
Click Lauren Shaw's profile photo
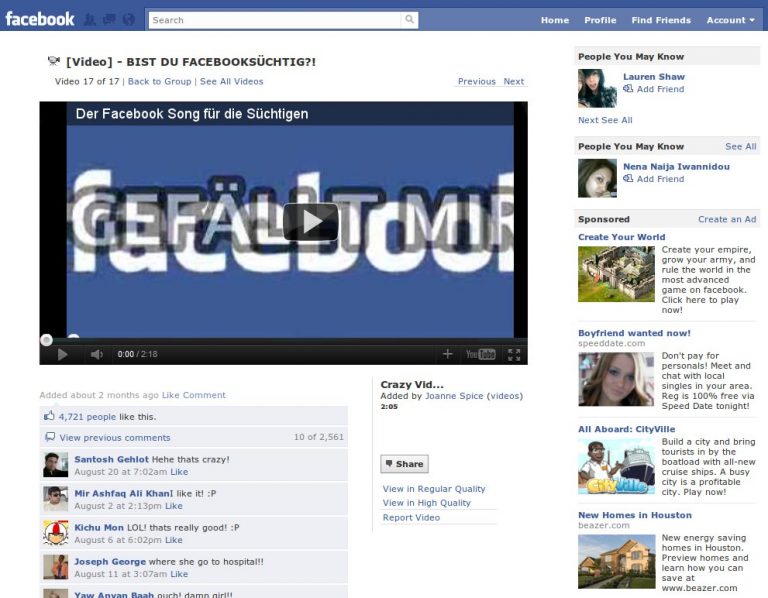click(597, 88)
